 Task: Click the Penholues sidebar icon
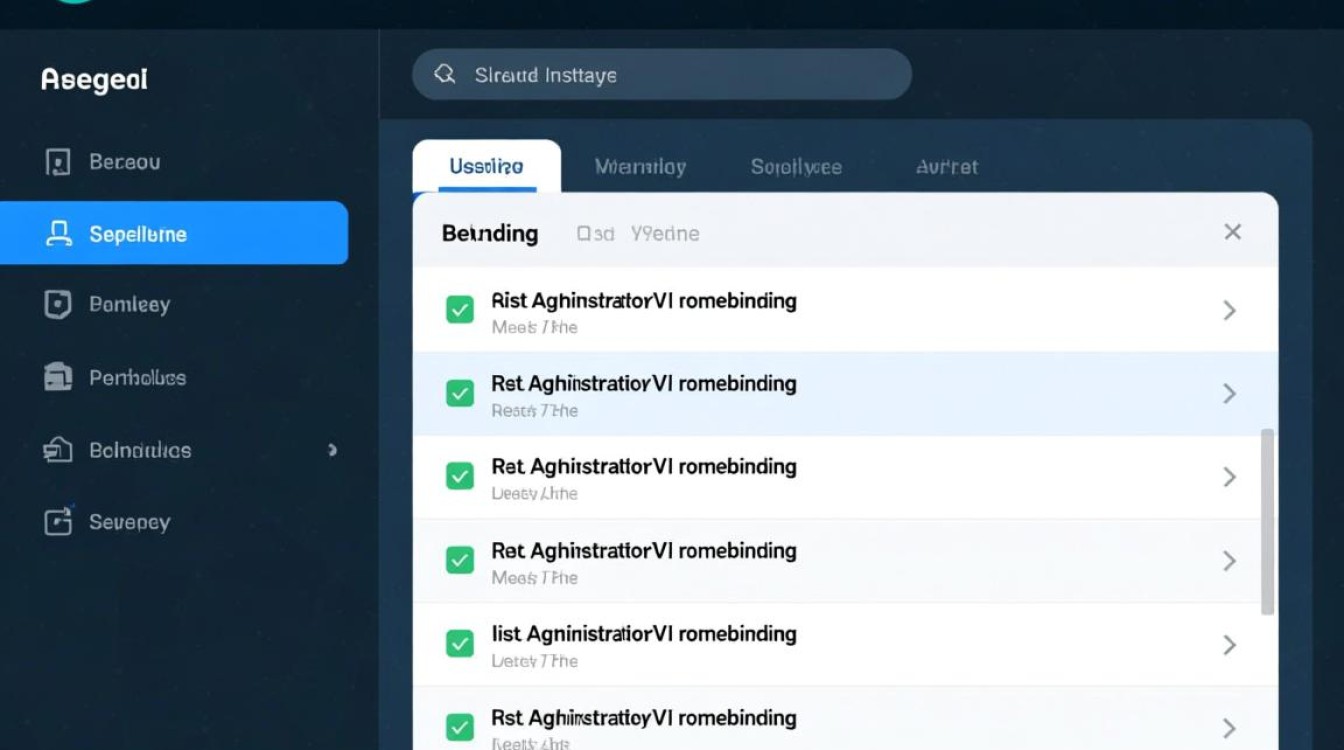coord(58,377)
